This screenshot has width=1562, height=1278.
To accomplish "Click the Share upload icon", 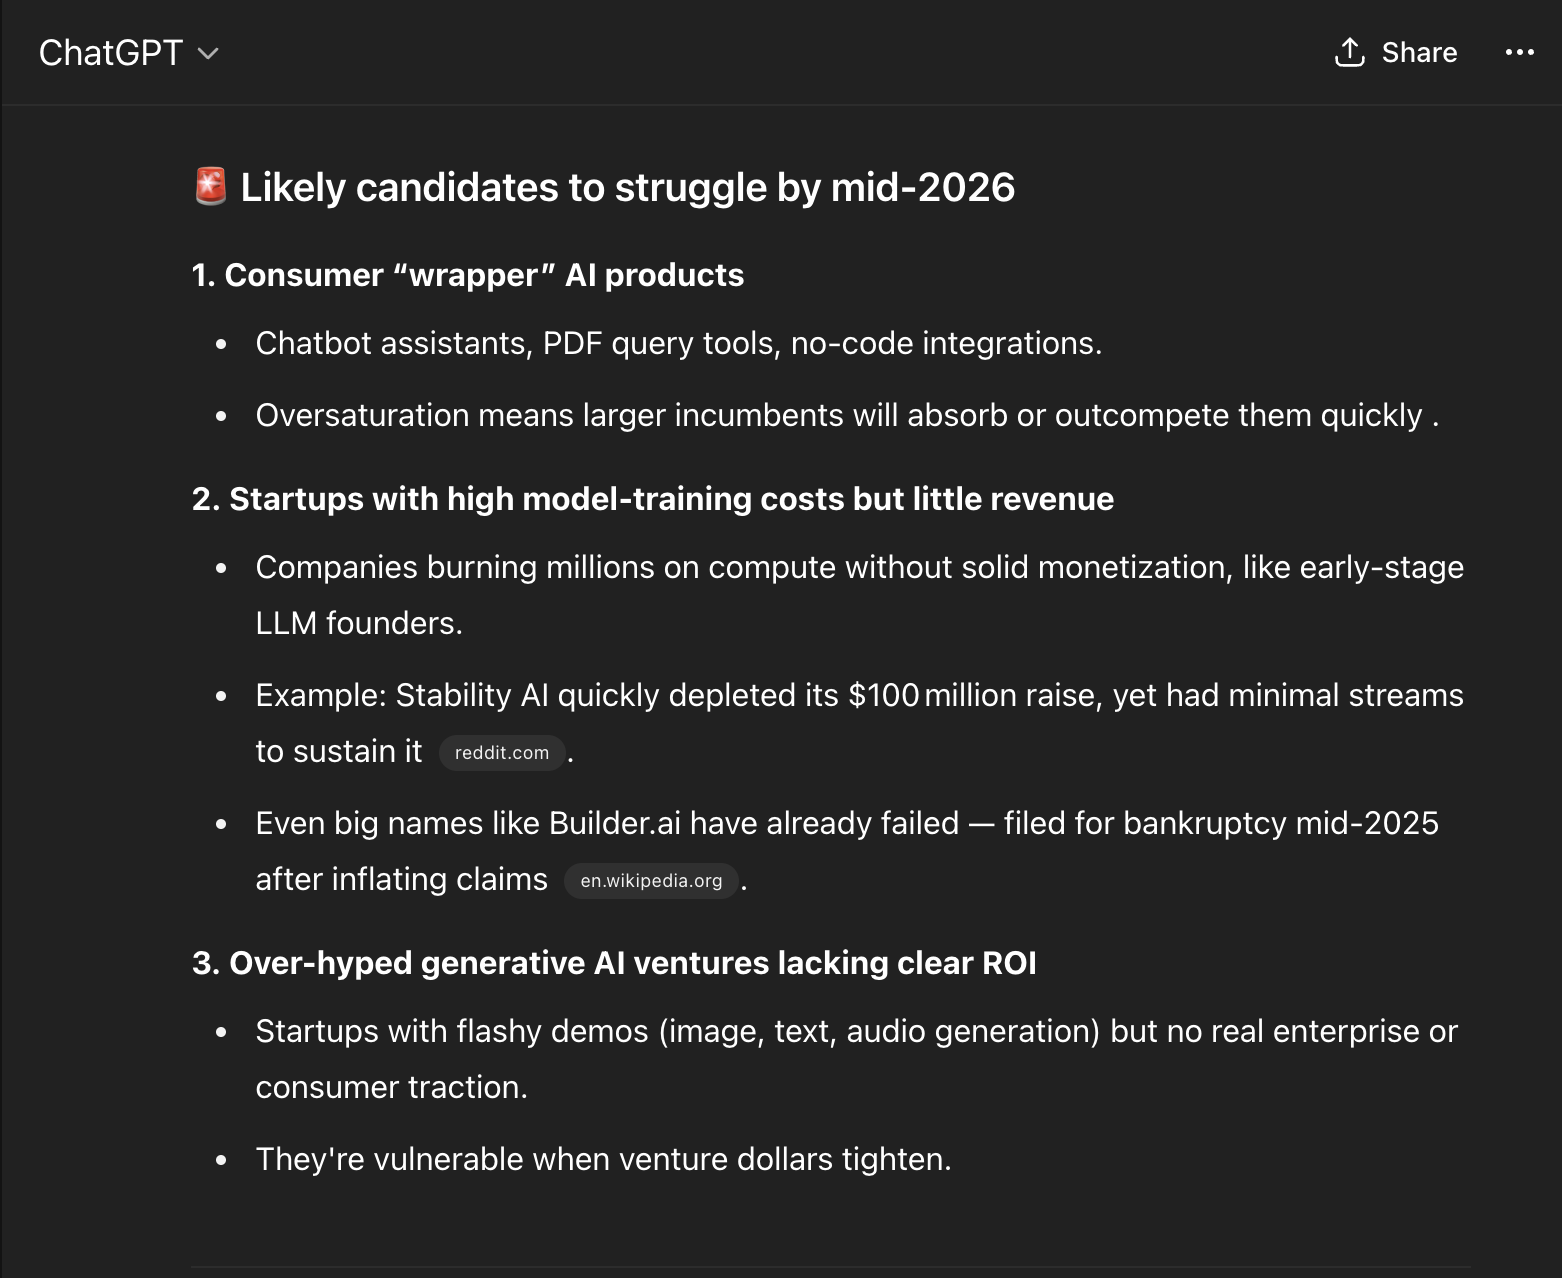I will pyautogui.click(x=1349, y=52).
